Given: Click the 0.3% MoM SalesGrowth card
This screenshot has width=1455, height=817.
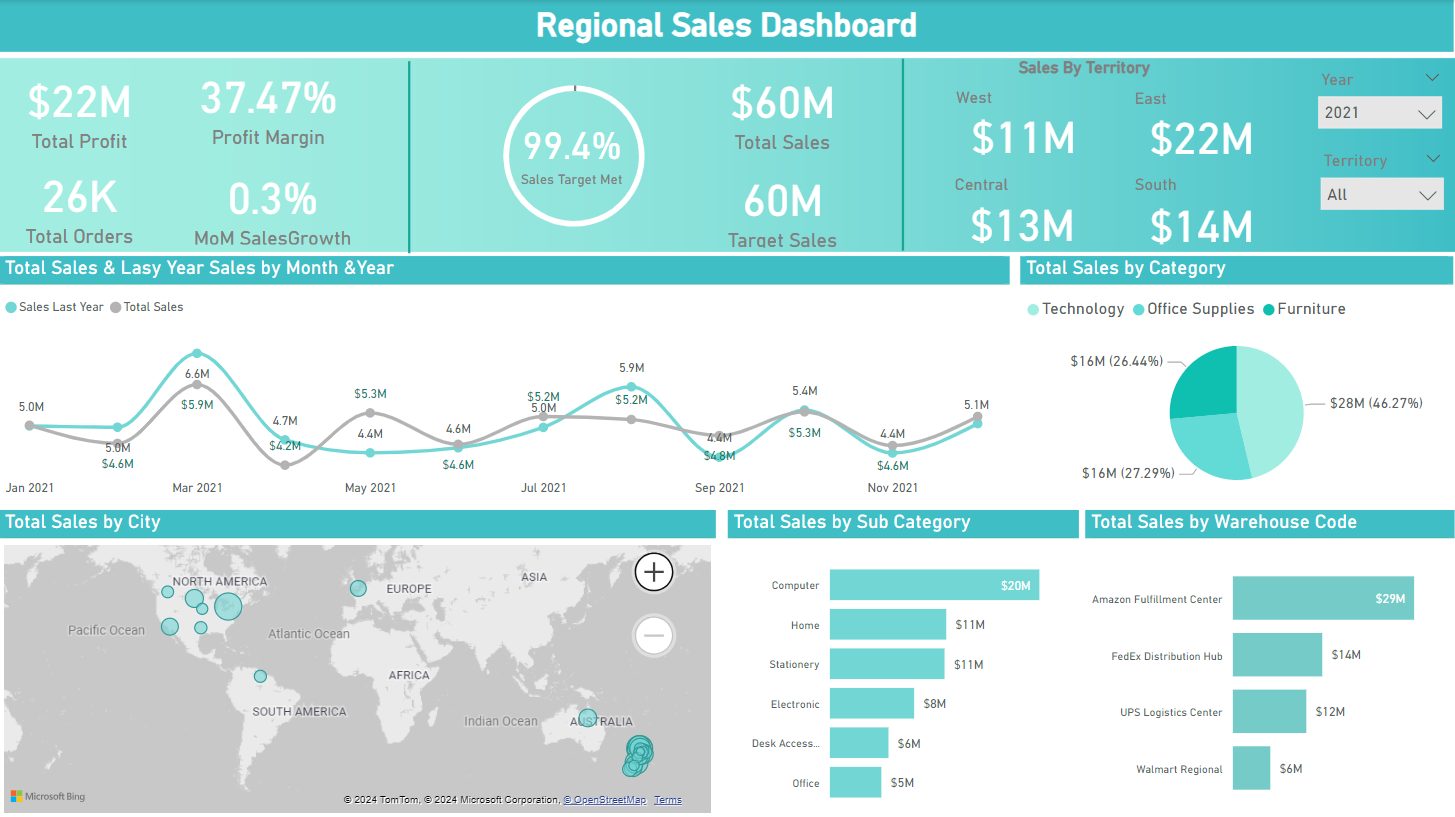Looking at the screenshot, I should 272,212.
